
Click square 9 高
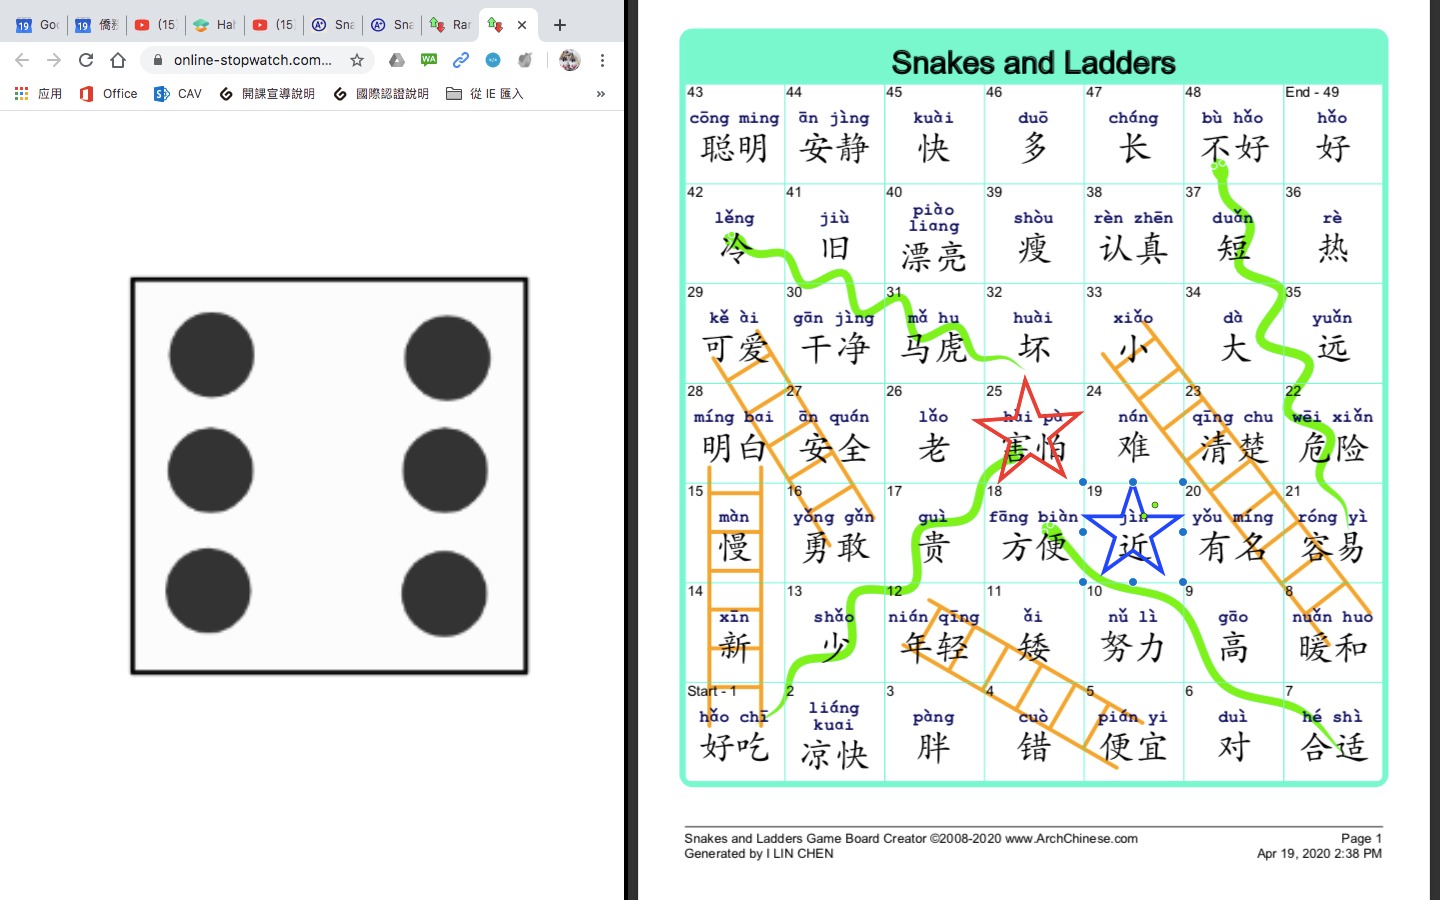[x=1234, y=633]
